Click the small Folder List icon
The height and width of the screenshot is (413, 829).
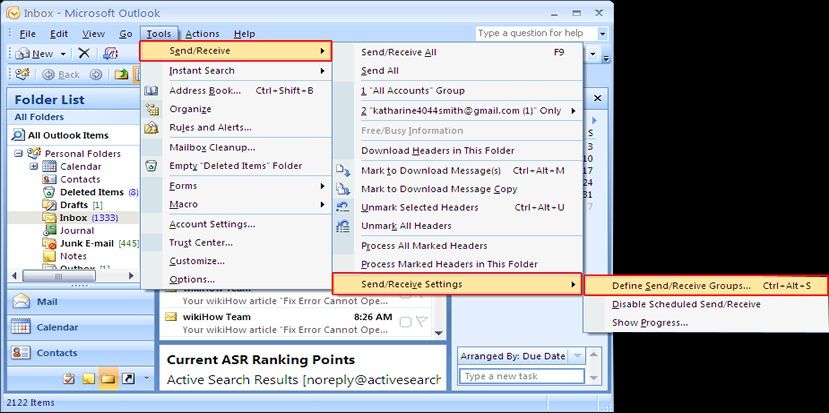(x=109, y=379)
